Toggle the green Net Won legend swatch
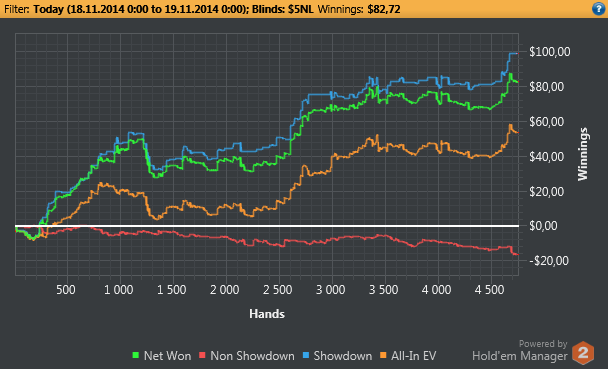This screenshot has height=369, width=608. coord(136,355)
